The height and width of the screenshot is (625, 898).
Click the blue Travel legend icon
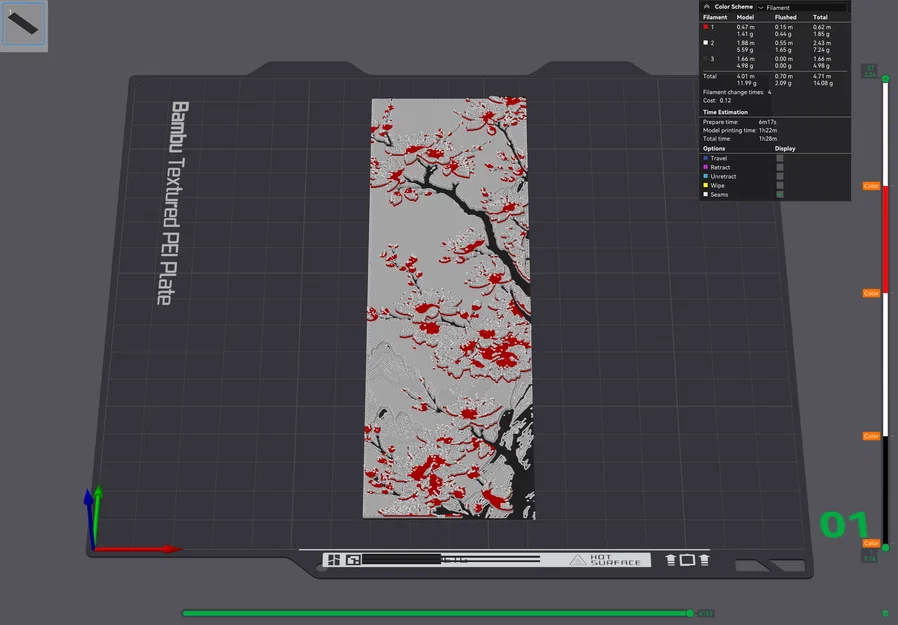tap(705, 158)
